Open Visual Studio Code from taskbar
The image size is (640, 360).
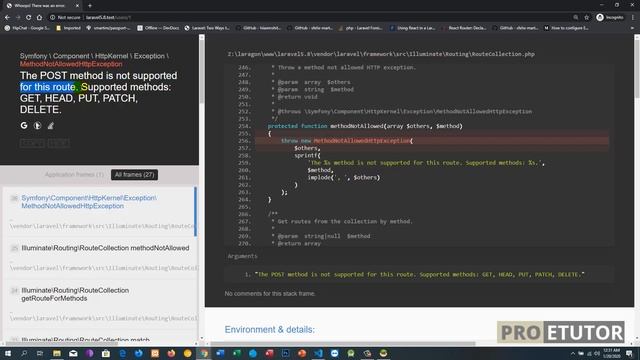click(318, 353)
